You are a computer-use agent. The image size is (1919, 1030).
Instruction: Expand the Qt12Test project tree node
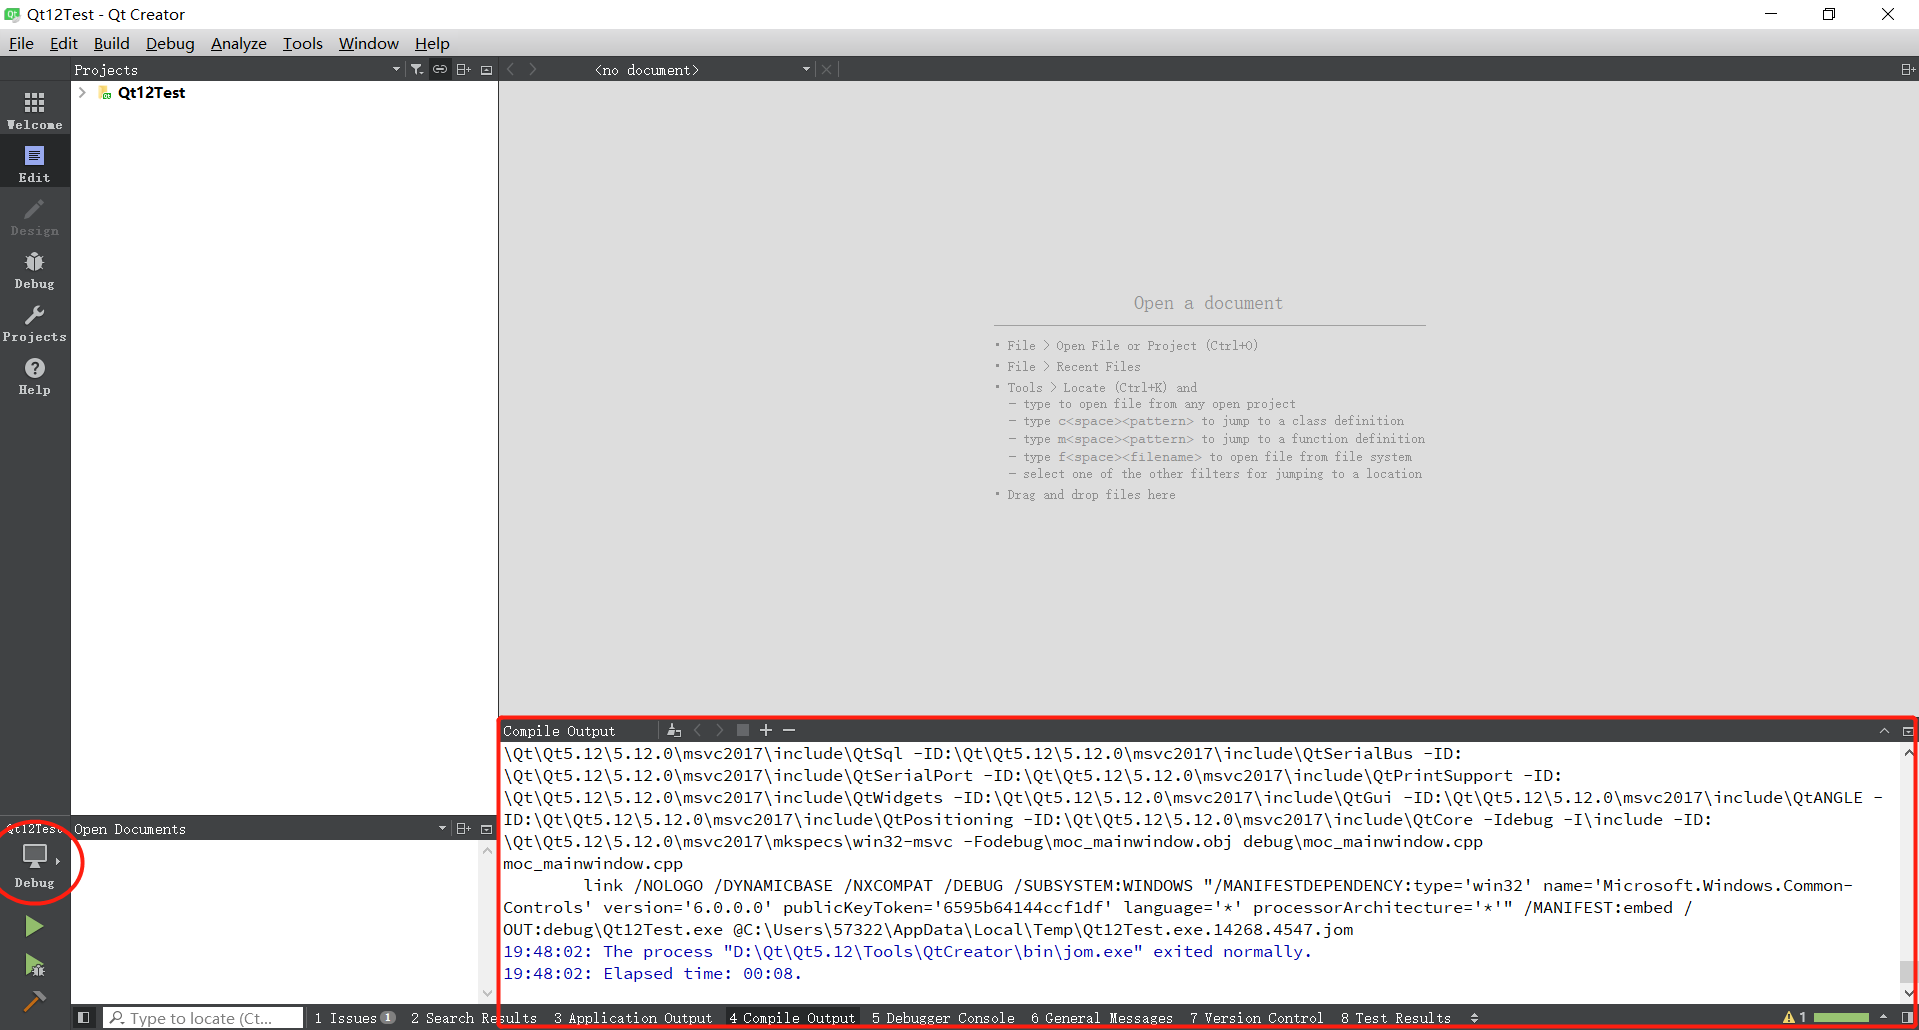coord(83,92)
